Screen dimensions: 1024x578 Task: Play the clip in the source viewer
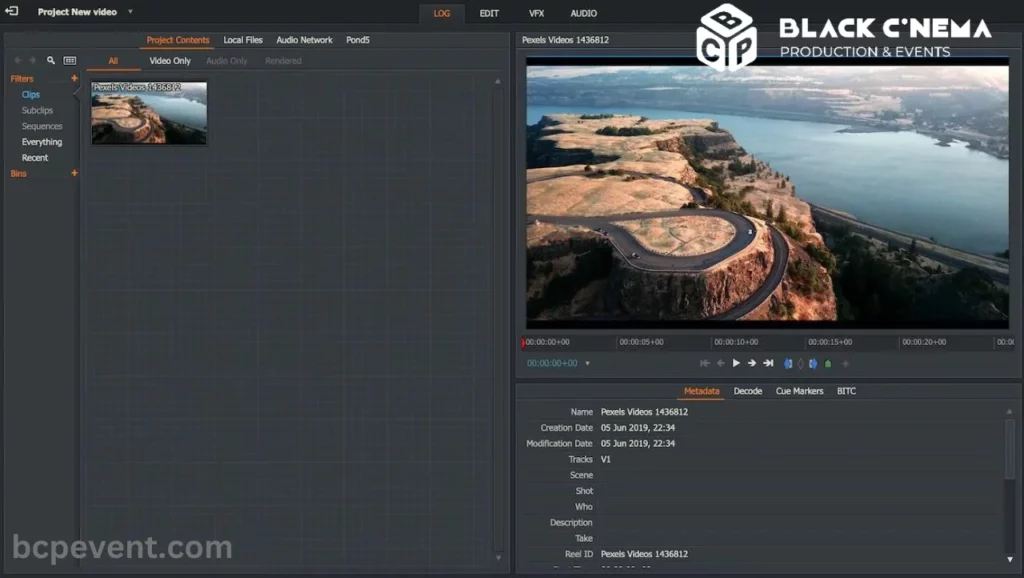coord(737,363)
